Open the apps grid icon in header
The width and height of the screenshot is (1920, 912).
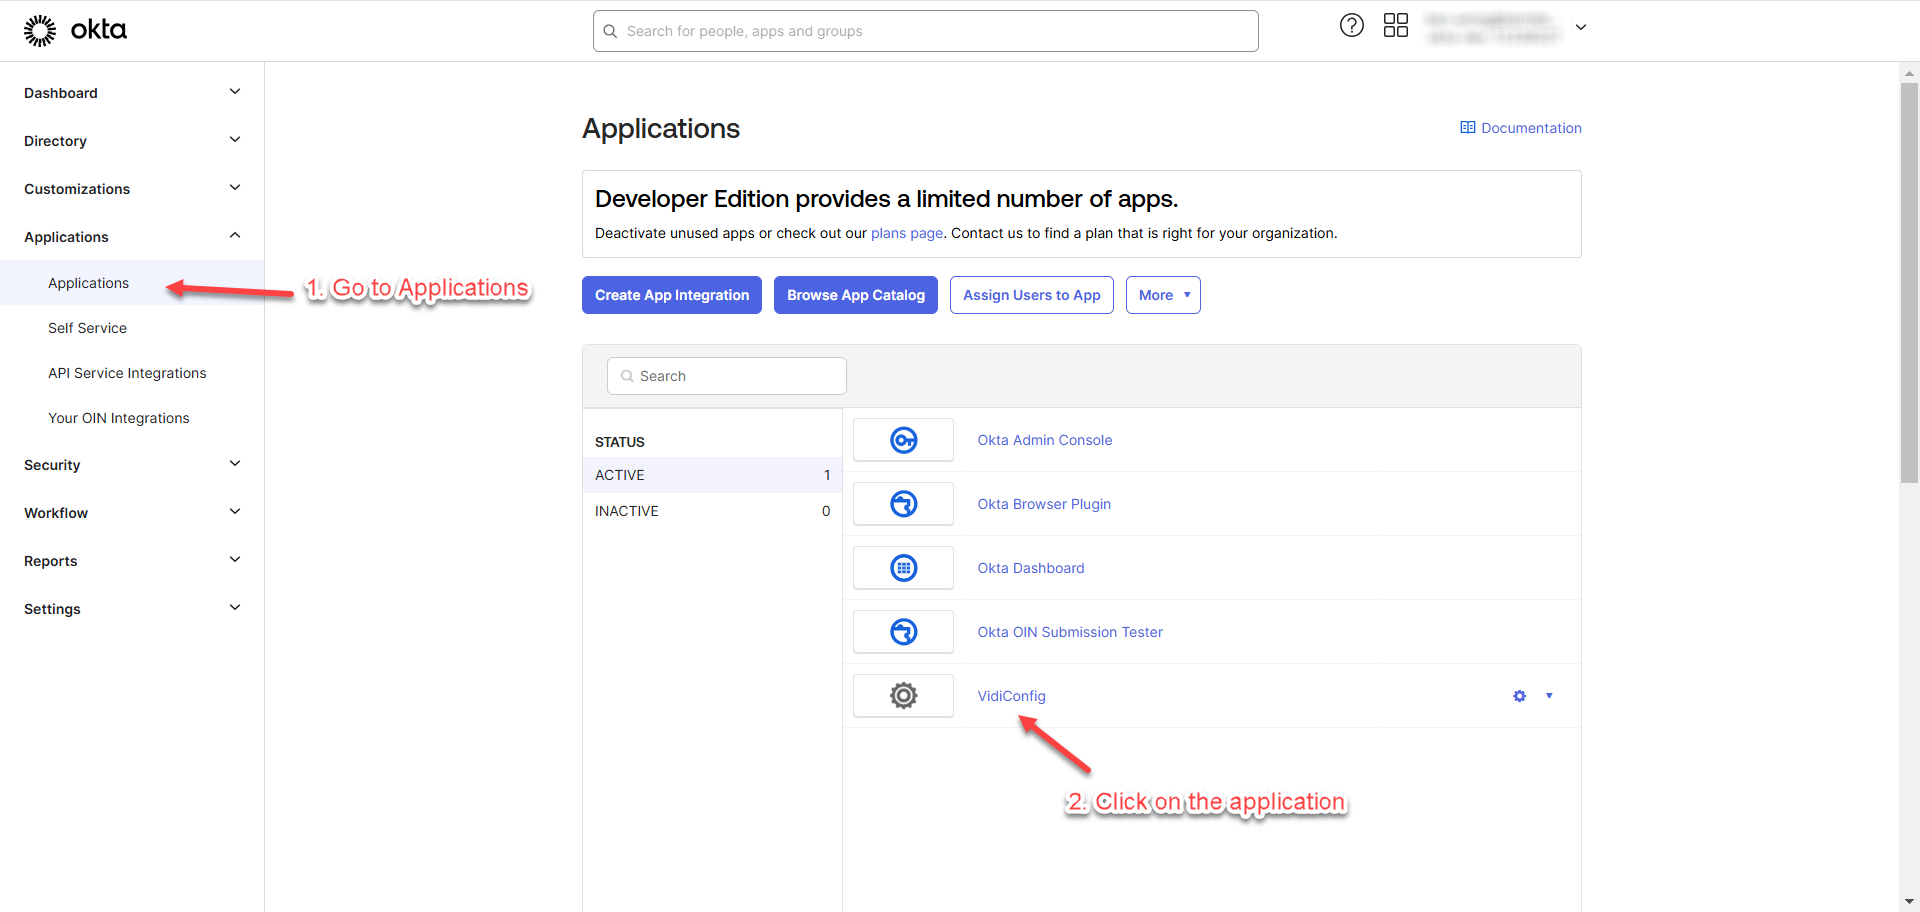coord(1395,26)
